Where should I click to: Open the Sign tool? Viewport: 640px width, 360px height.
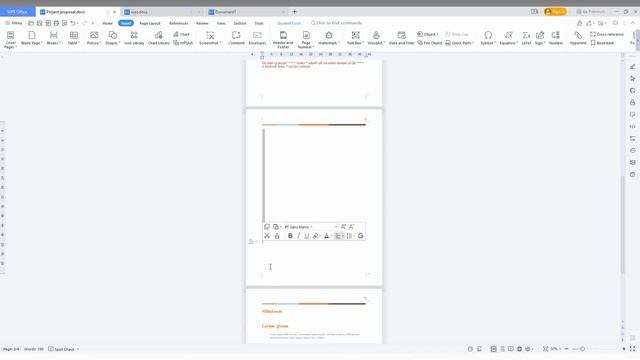tap(540, 38)
